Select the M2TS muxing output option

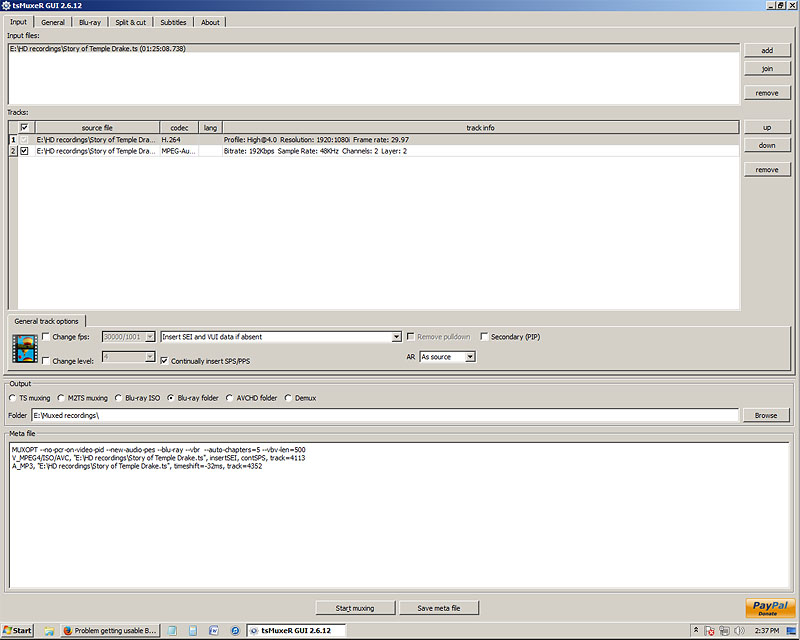click(61, 398)
